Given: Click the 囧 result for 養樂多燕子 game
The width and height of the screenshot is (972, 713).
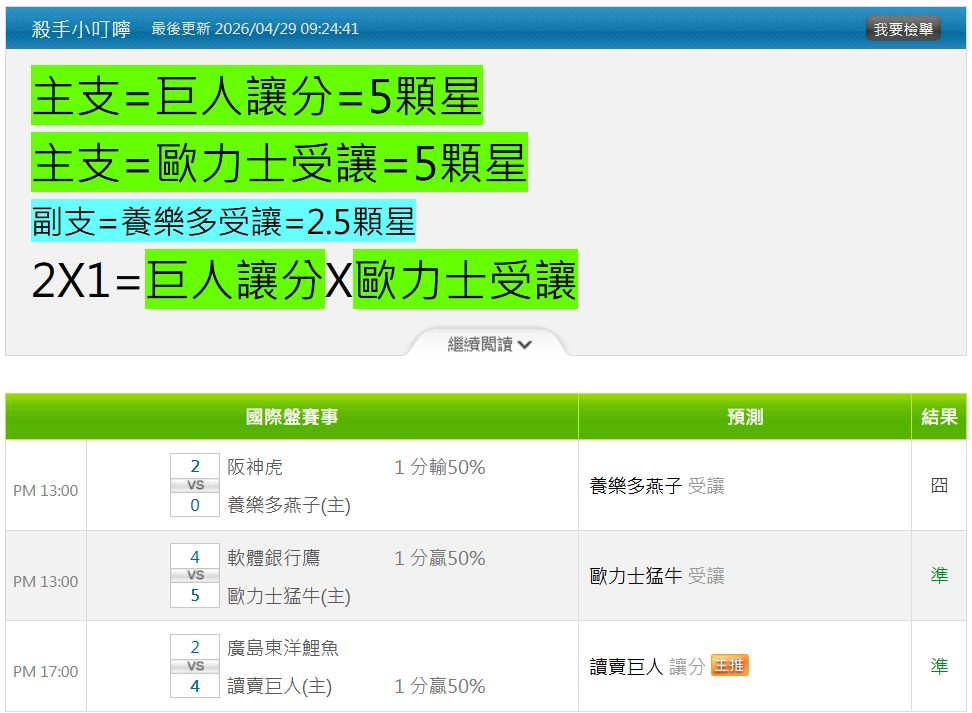Looking at the screenshot, I should point(939,485).
